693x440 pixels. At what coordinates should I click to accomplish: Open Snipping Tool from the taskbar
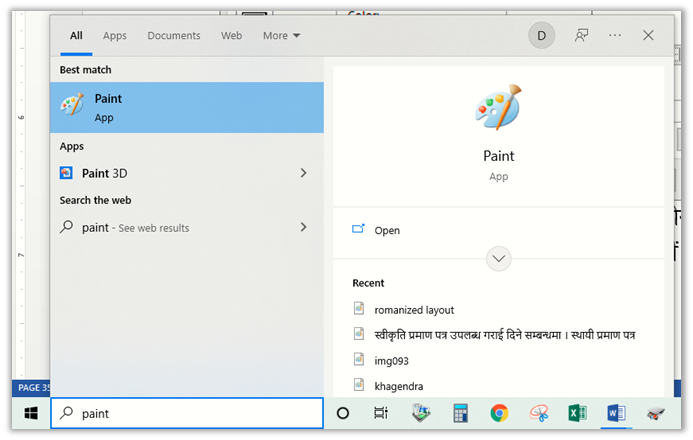pyautogui.click(x=539, y=413)
